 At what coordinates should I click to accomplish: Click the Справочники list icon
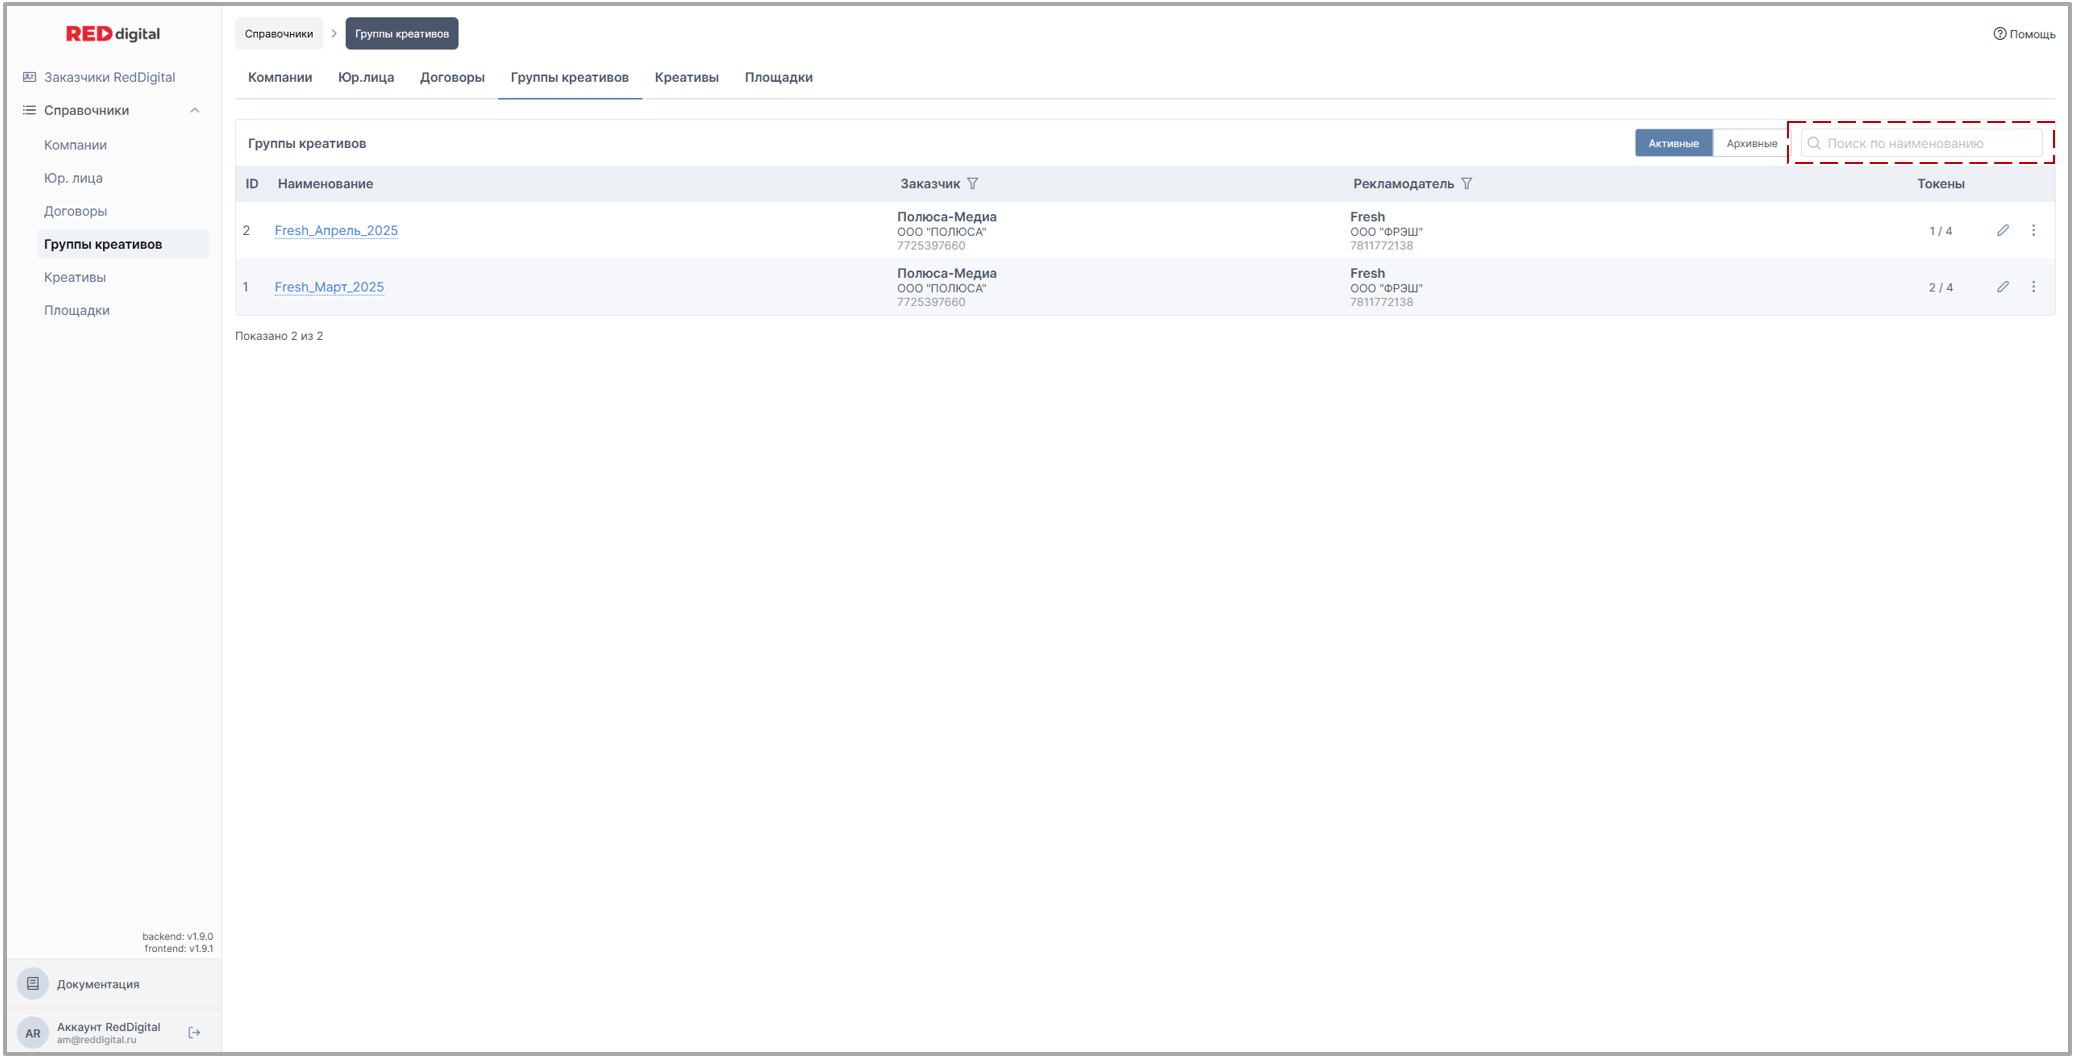coord(29,110)
